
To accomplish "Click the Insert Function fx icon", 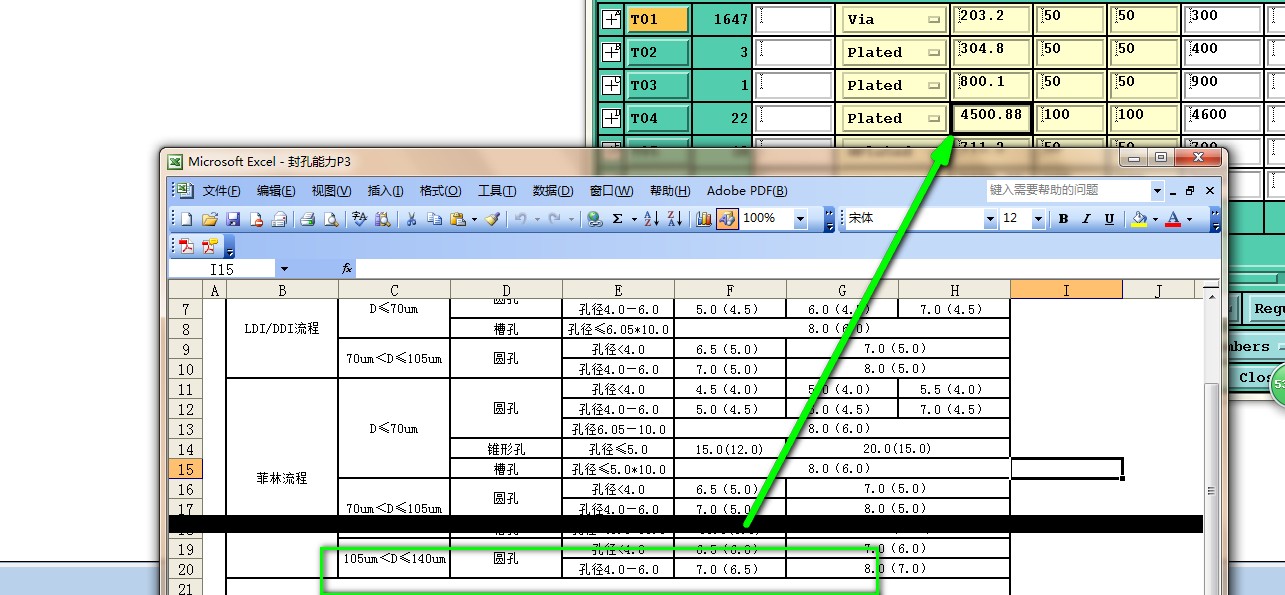I will click(x=347, y=269).
